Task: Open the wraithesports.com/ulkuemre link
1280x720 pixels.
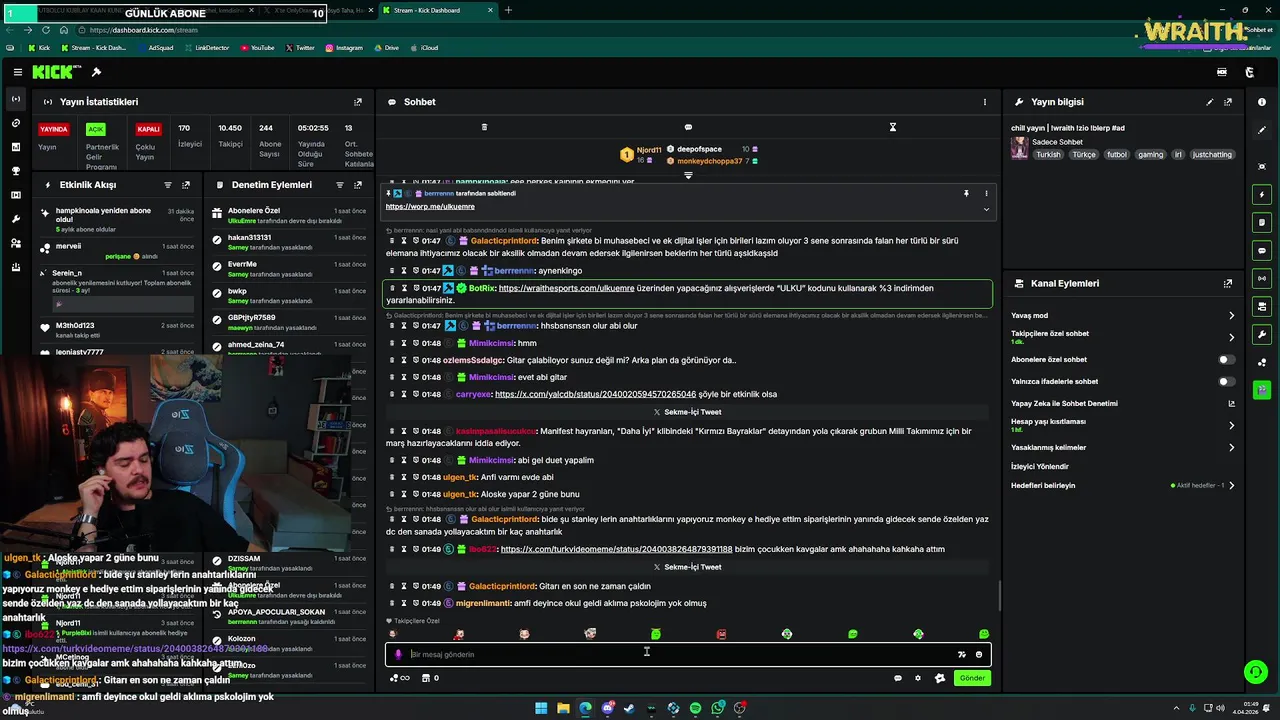Action: [x=566, y=288]
